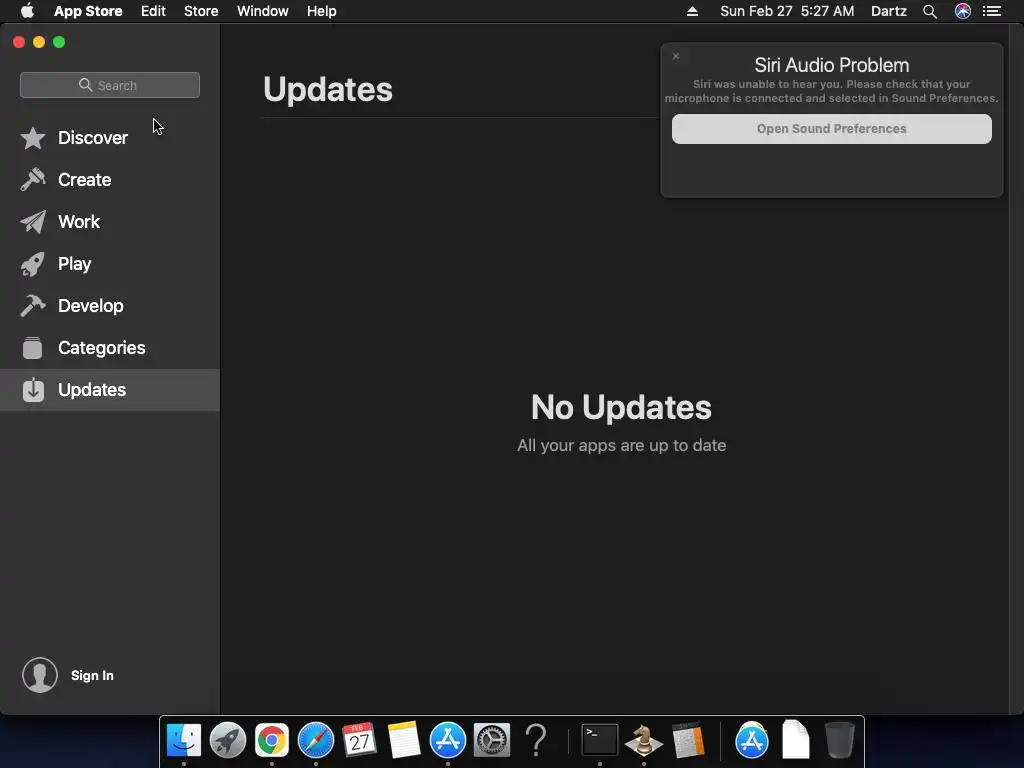The width and height of the screenshot is (1024, 768).
Task: Open the Help menu
Action: coord(322,11)
